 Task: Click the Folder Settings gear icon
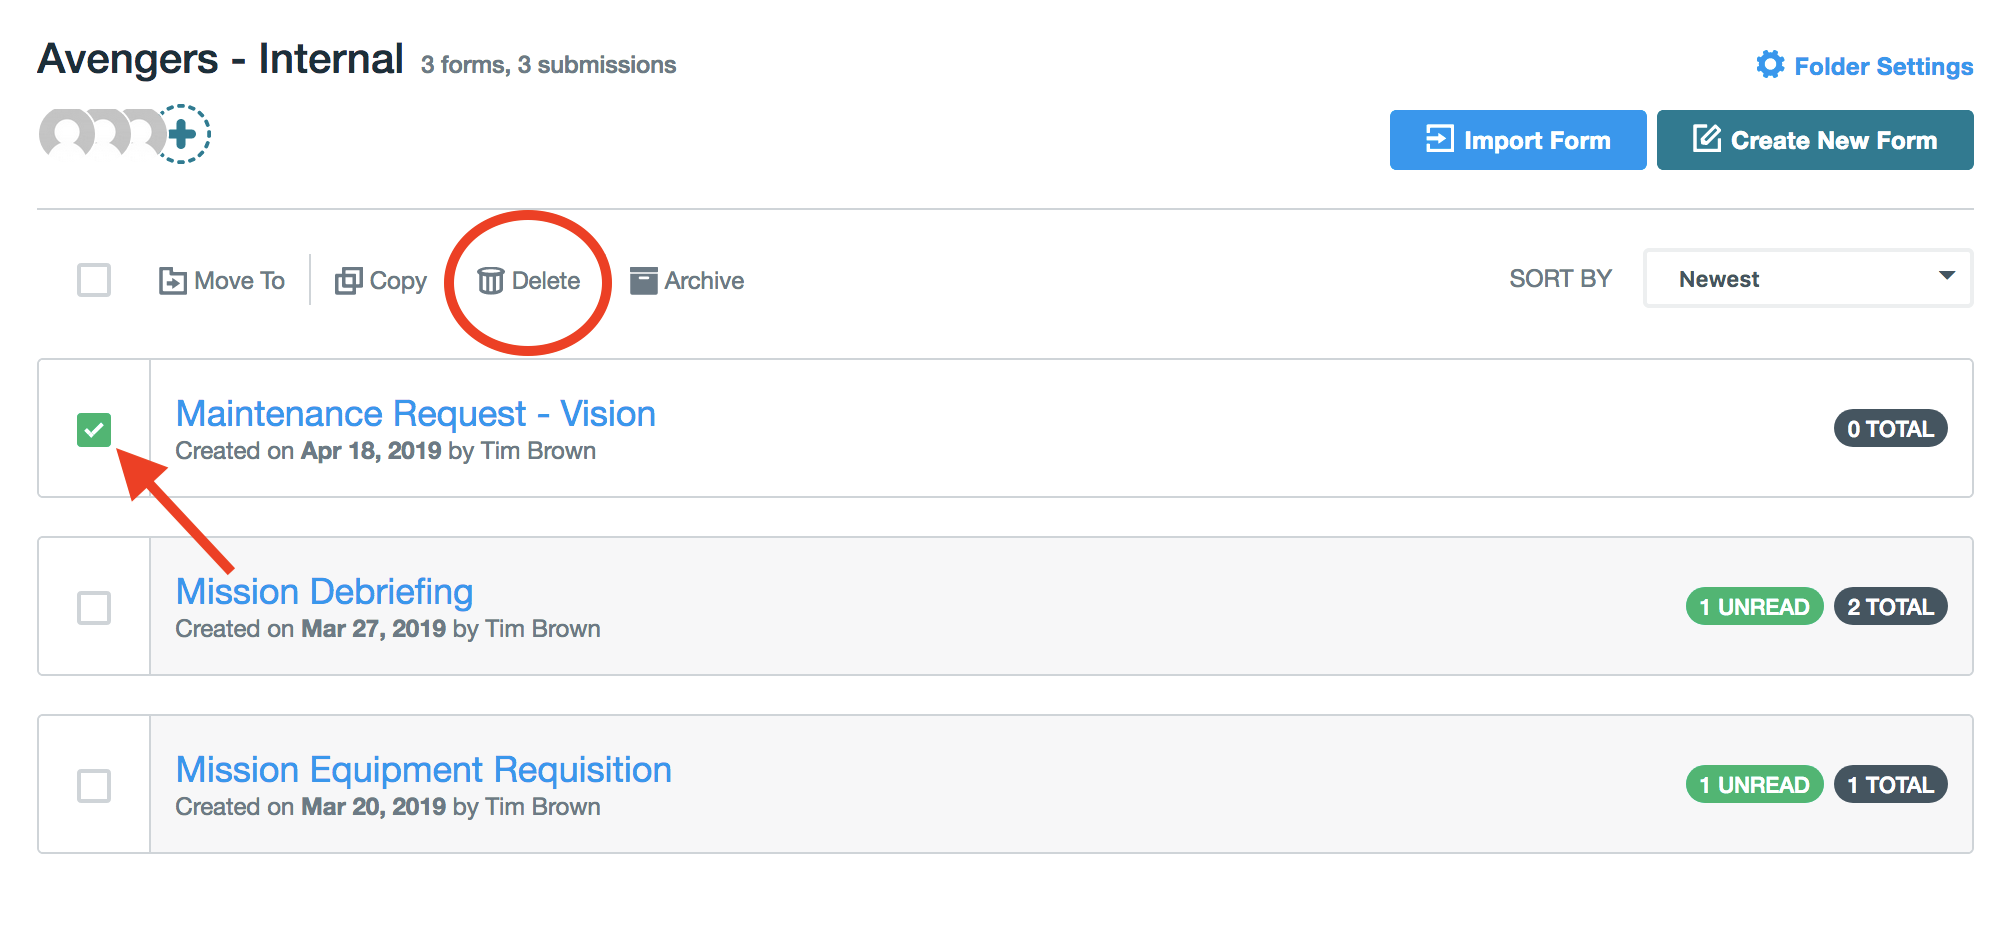pyautogui.click(x=1770, y=65)
